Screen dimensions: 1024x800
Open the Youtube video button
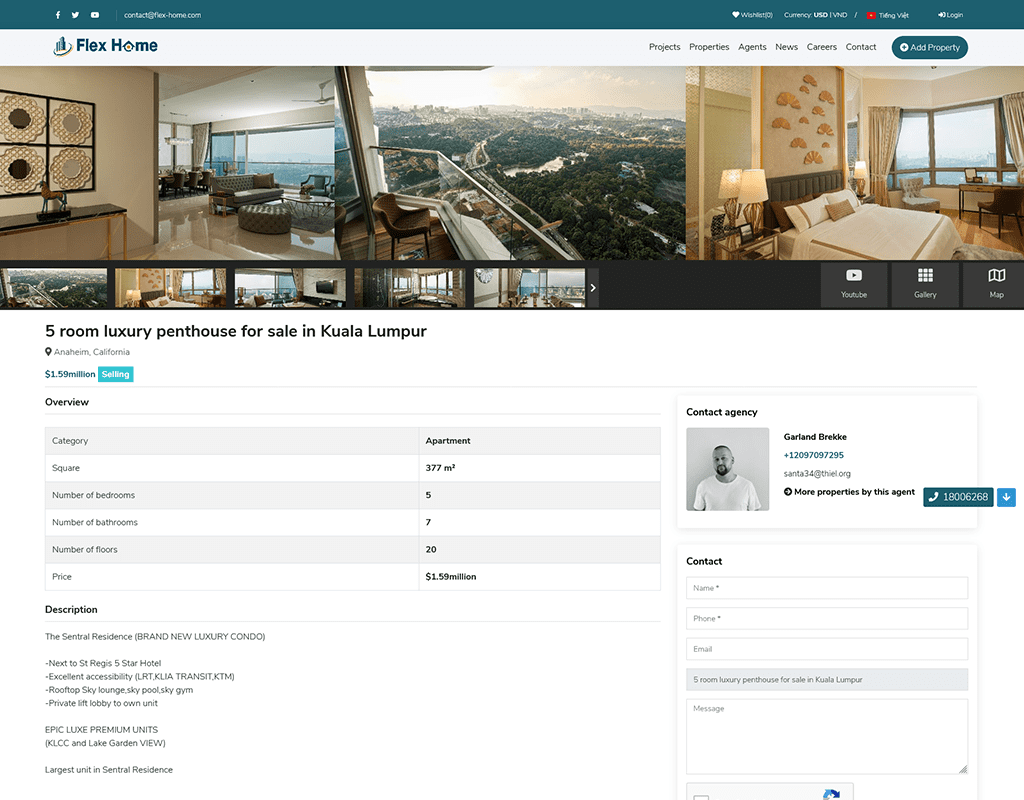[854, 284]
